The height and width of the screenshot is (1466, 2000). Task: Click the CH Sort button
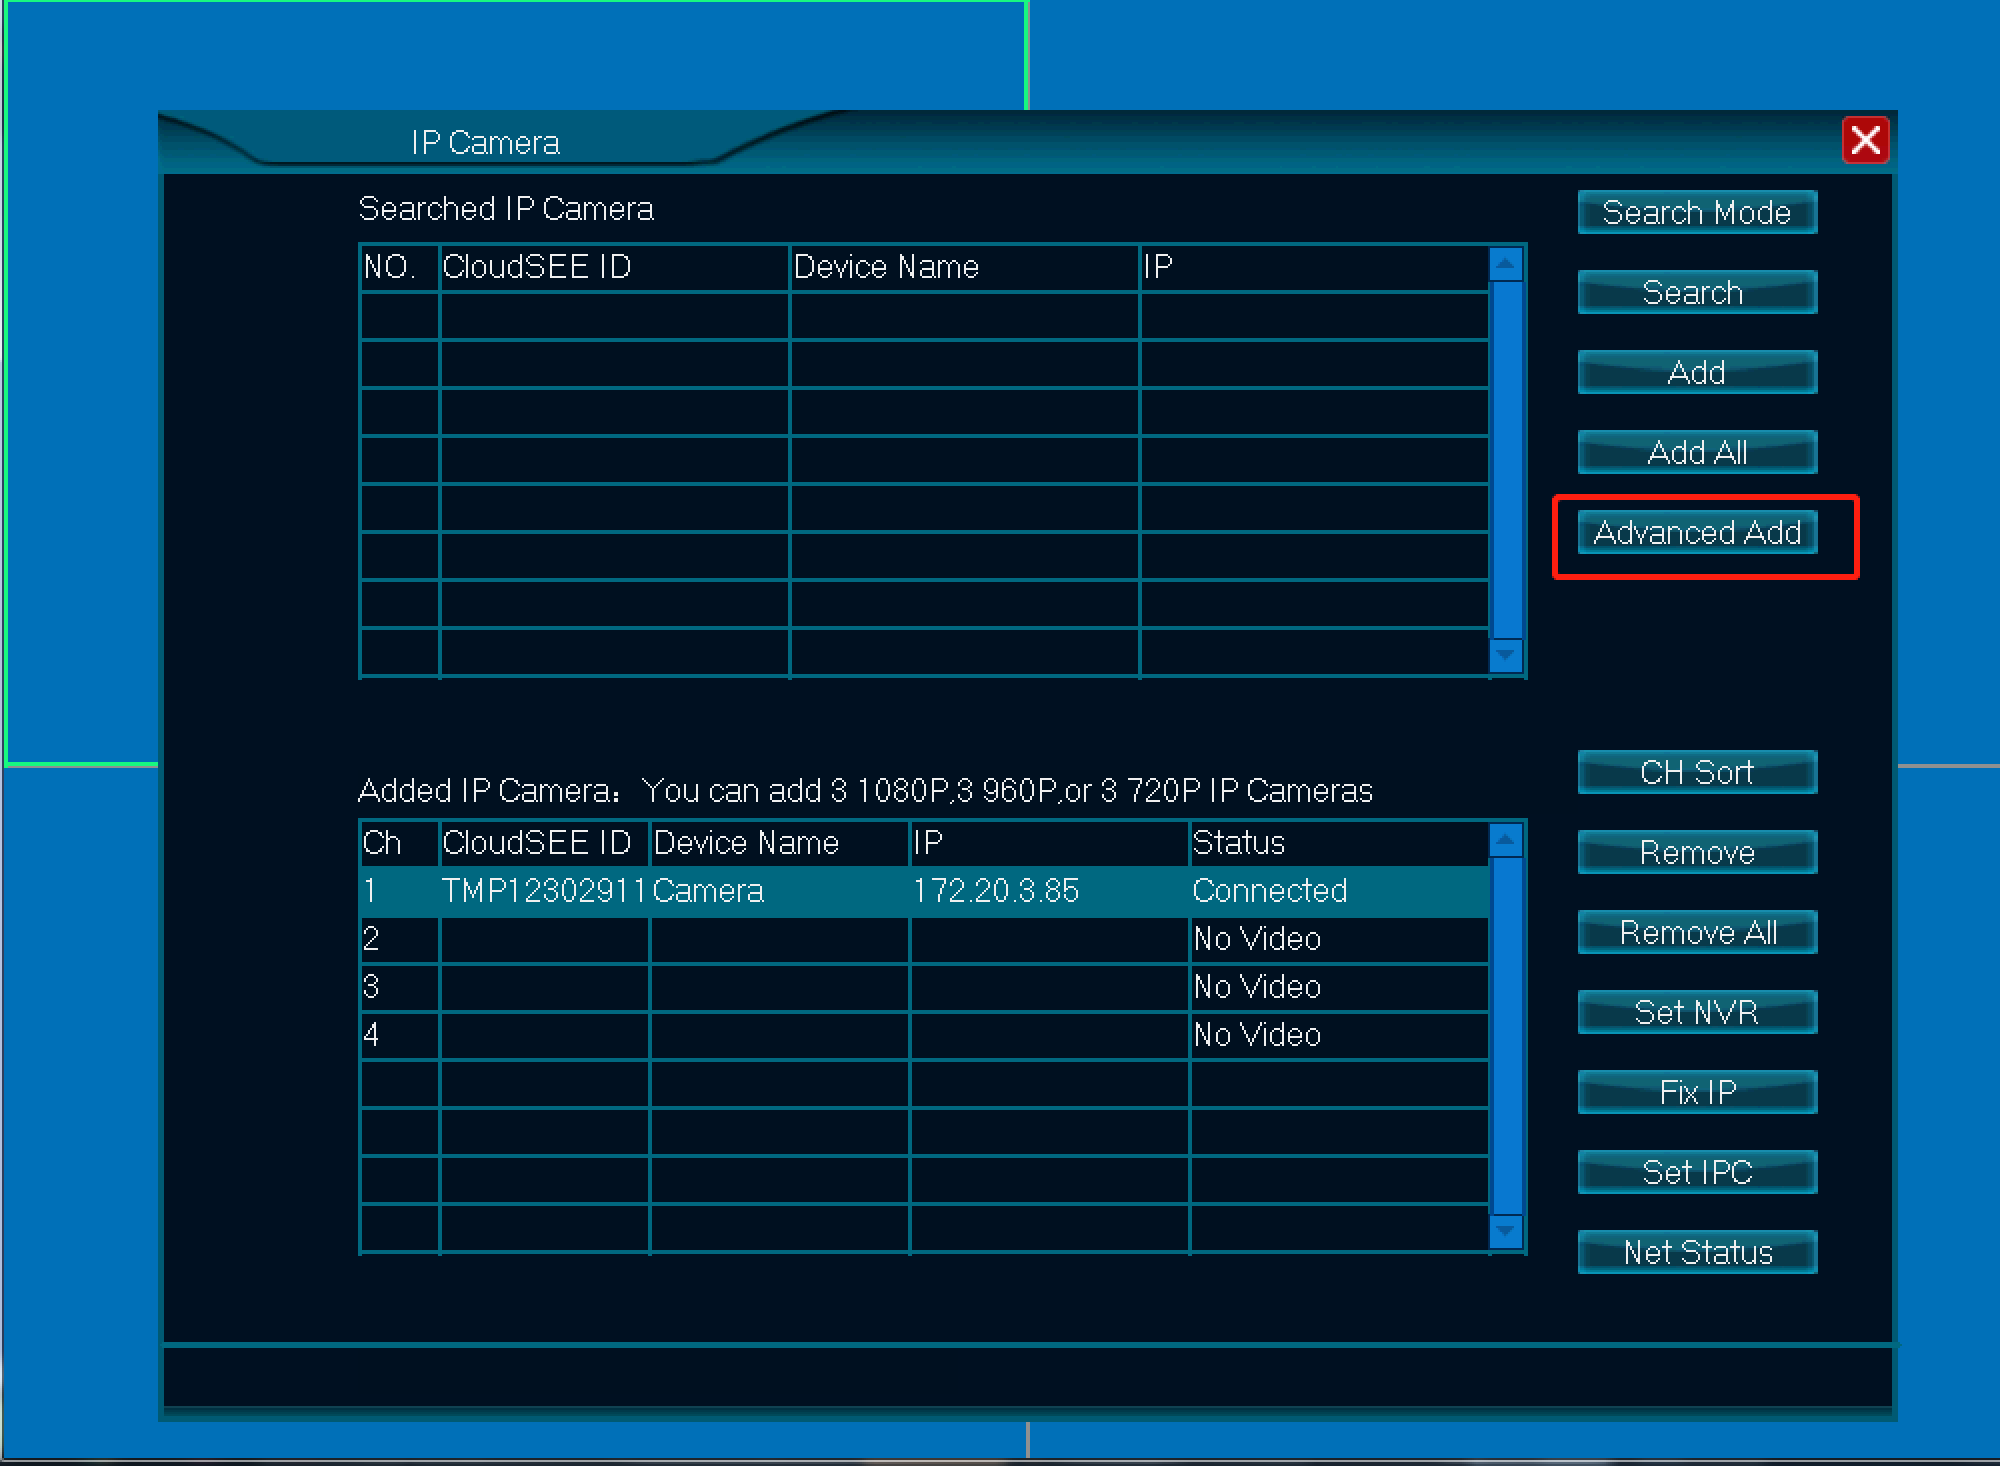[x=1697, y=772]
